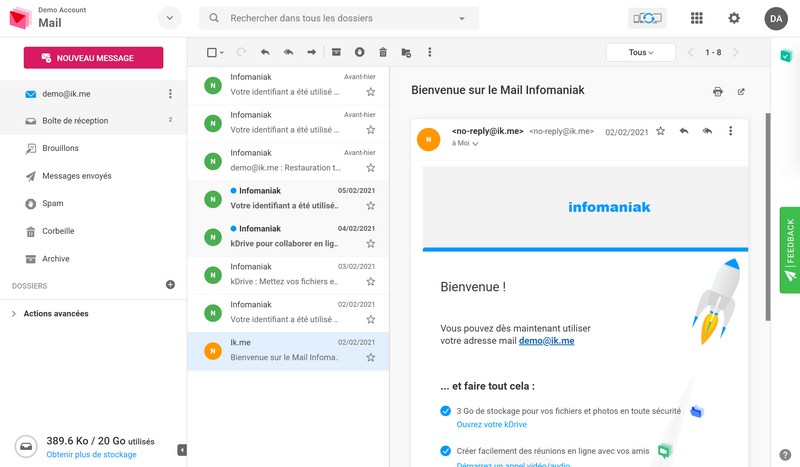Open the toolbar's three-dot more actions menu

pyautogui.click(x=430, y=52)
